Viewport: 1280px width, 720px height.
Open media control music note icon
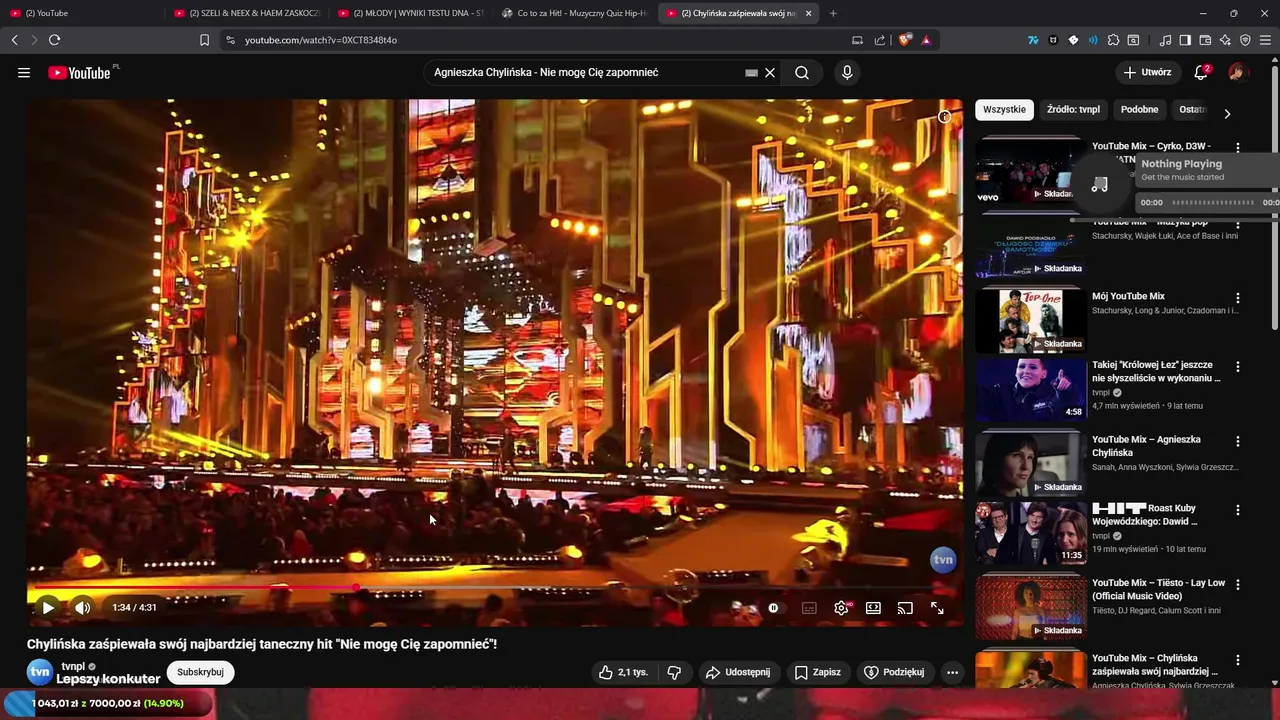1165,40
